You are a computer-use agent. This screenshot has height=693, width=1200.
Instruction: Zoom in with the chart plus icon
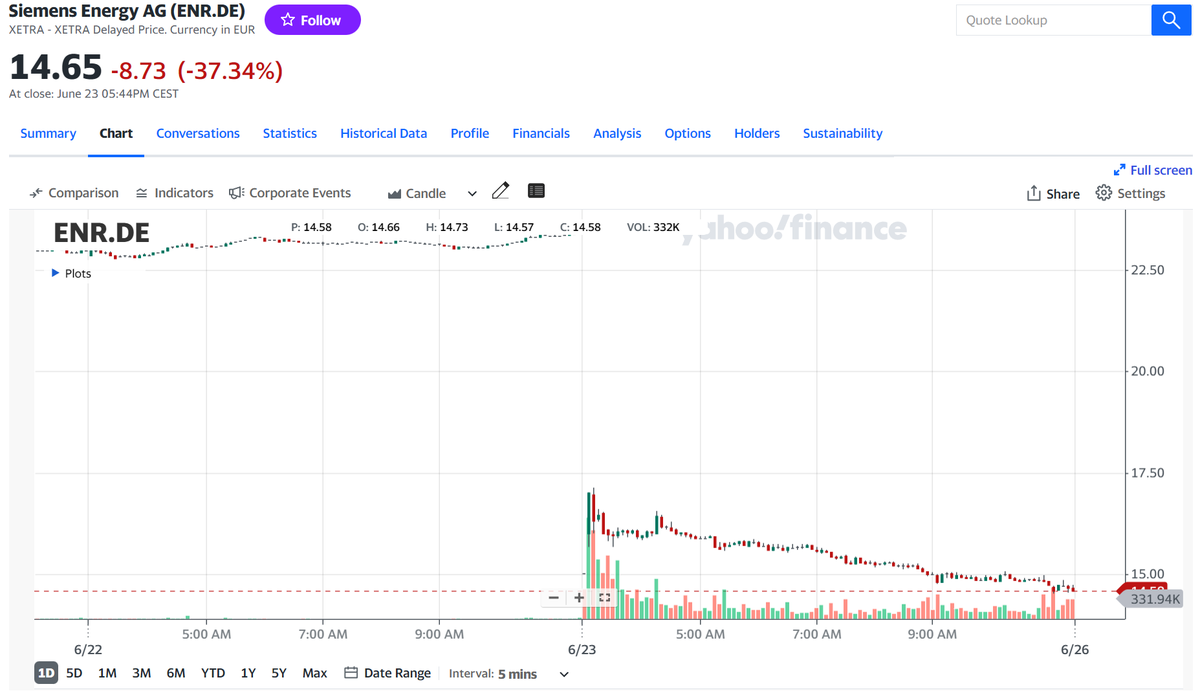click(579, 598)
